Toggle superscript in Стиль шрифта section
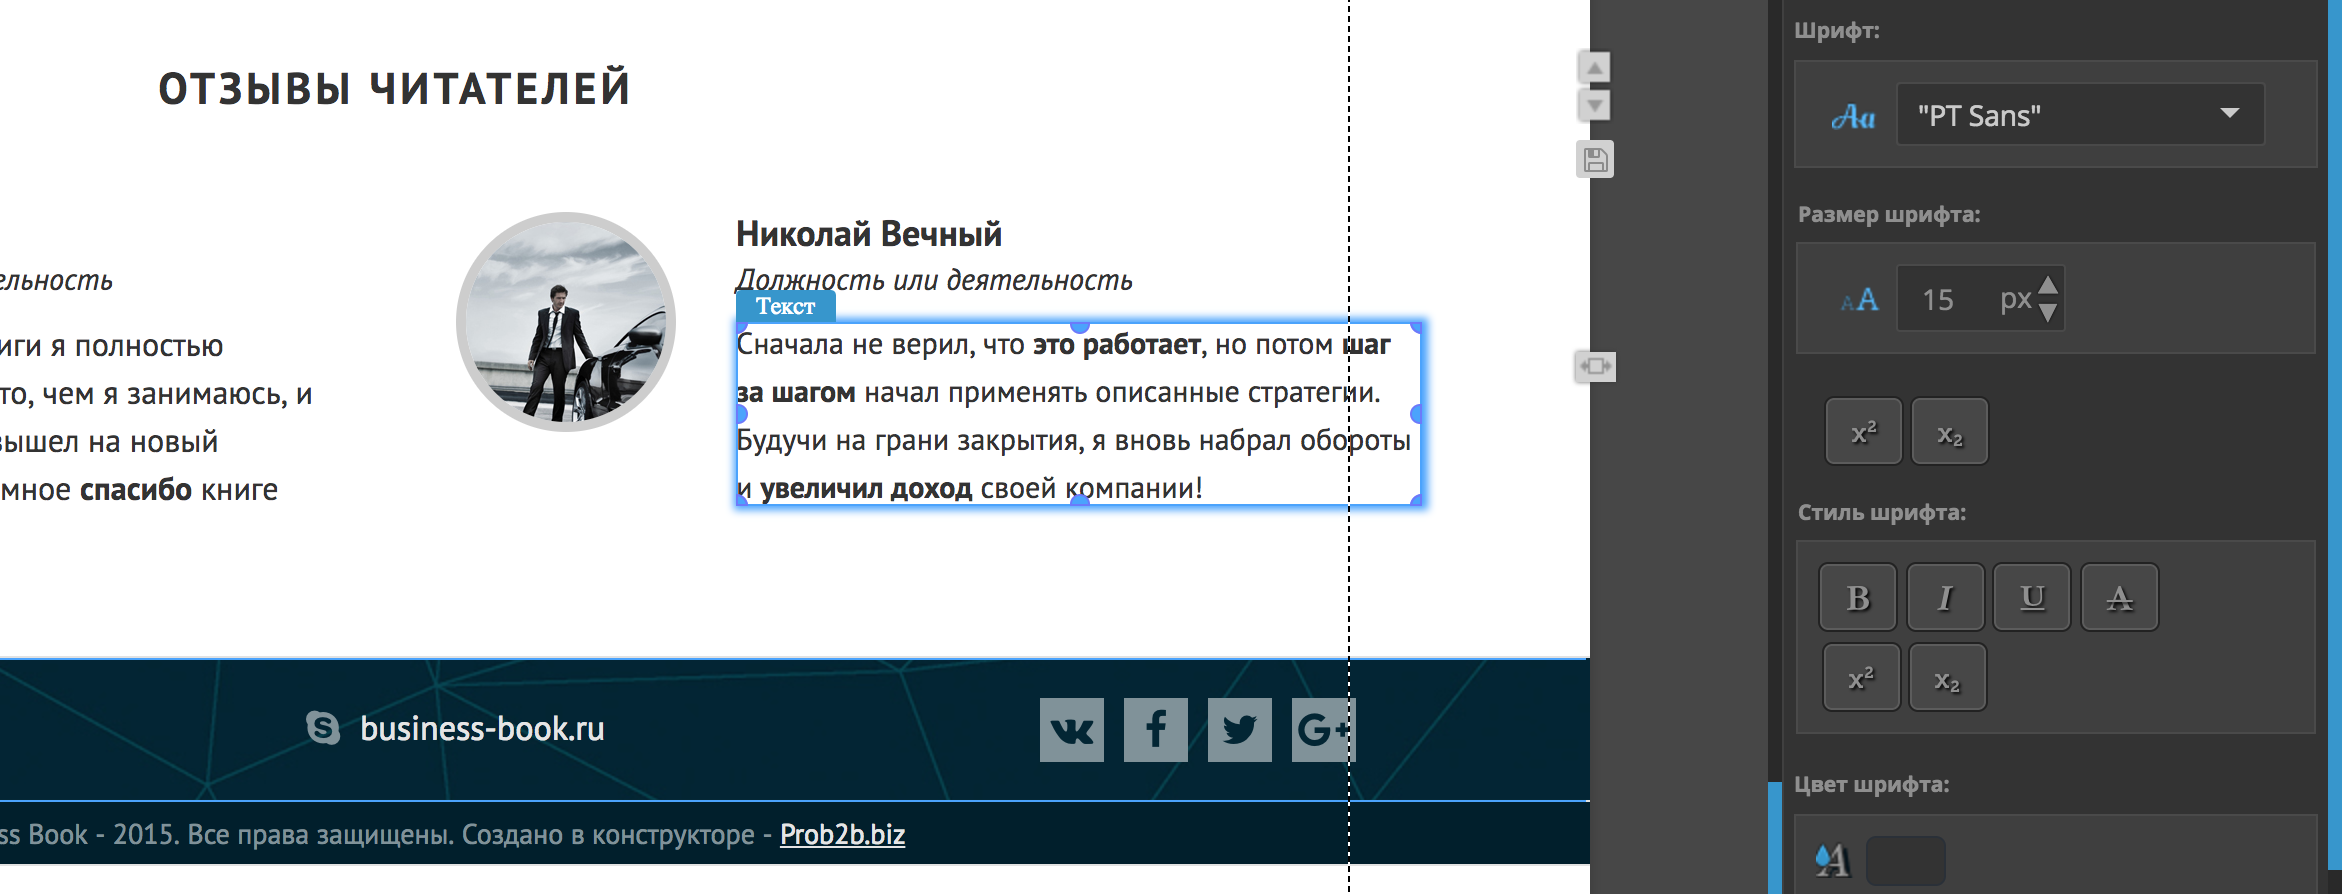 point(1861,678)
